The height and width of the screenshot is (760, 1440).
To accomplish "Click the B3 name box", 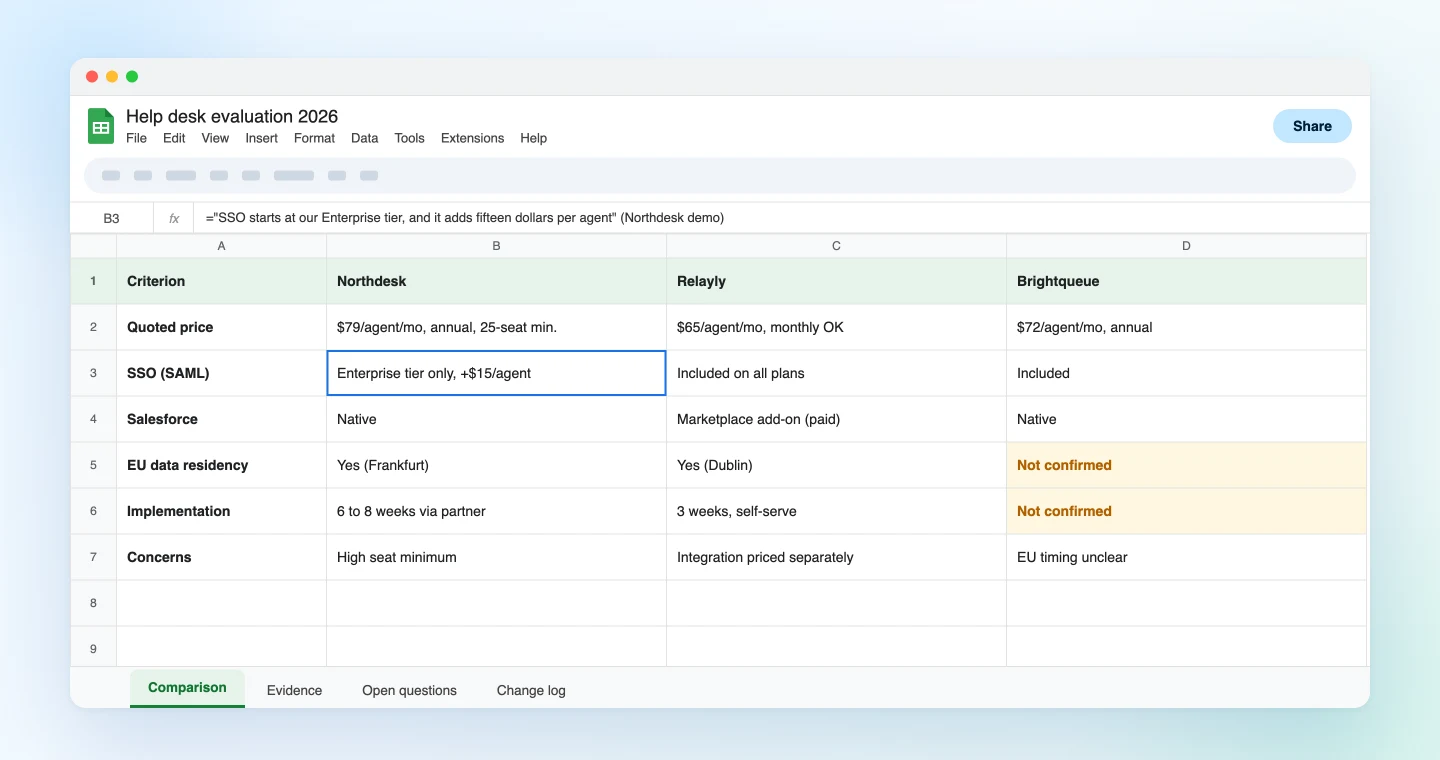I will (111, 218).
